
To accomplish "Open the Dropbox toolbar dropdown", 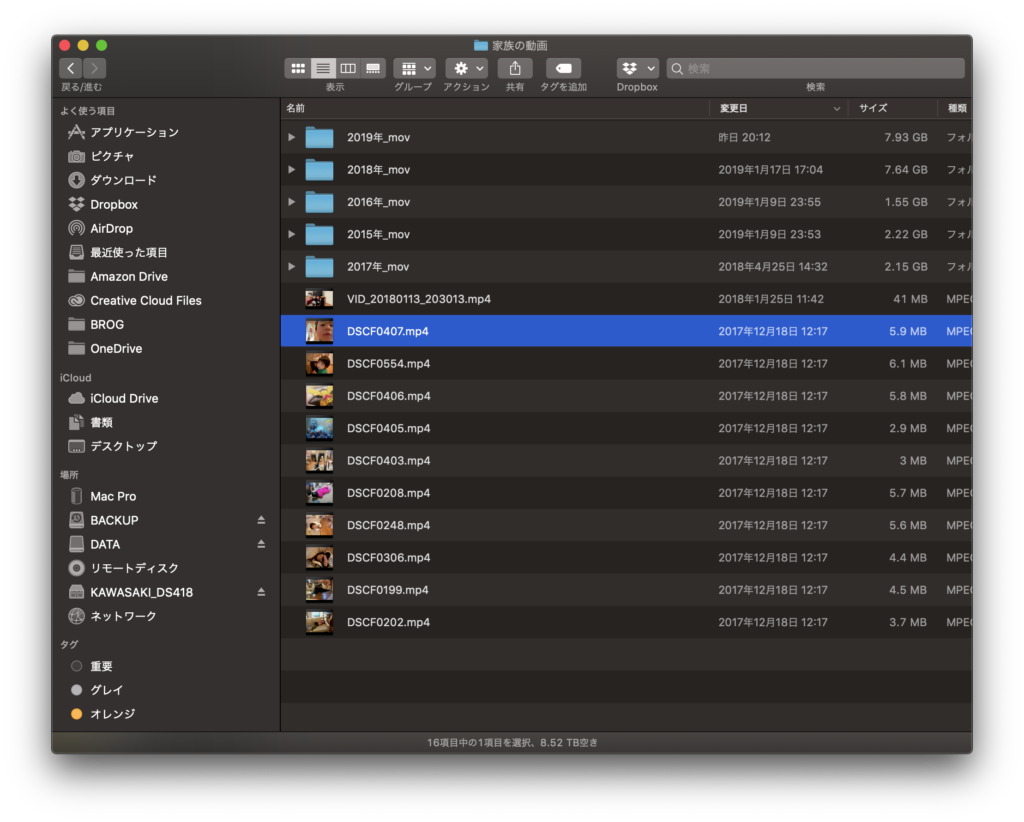I will [x=637, y=68].
